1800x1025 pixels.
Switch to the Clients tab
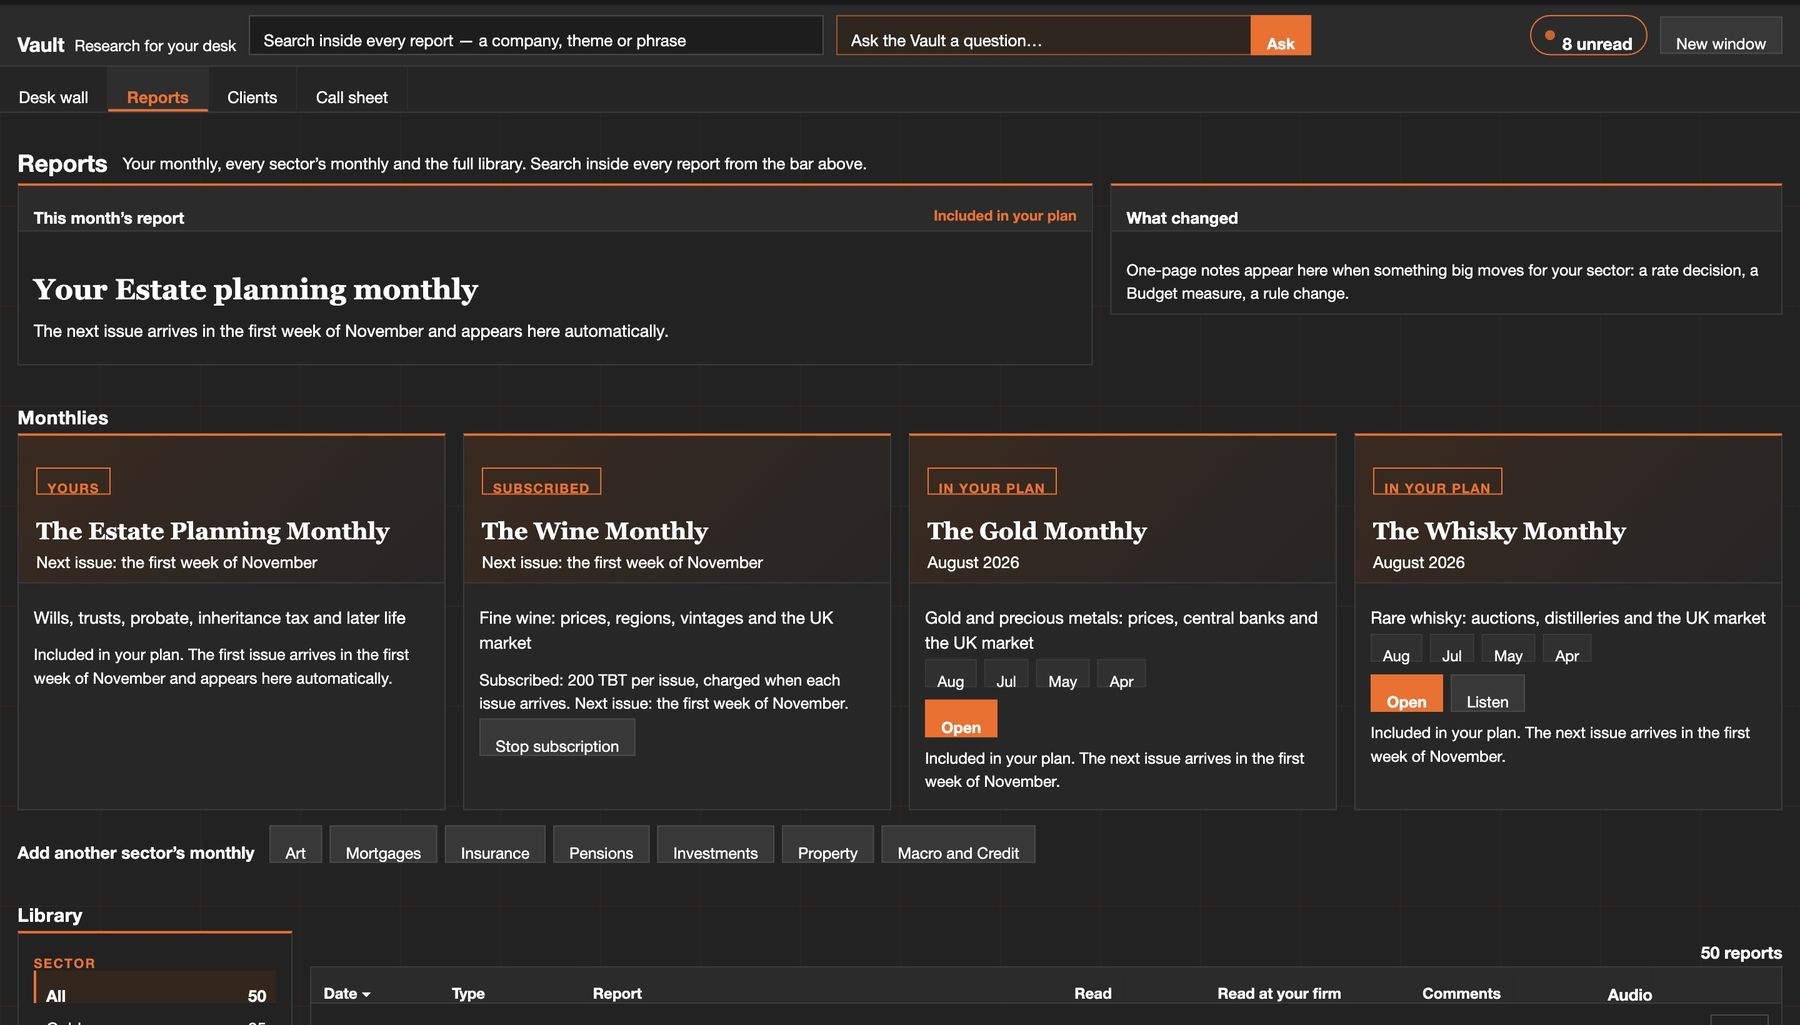tap(252, 97)
